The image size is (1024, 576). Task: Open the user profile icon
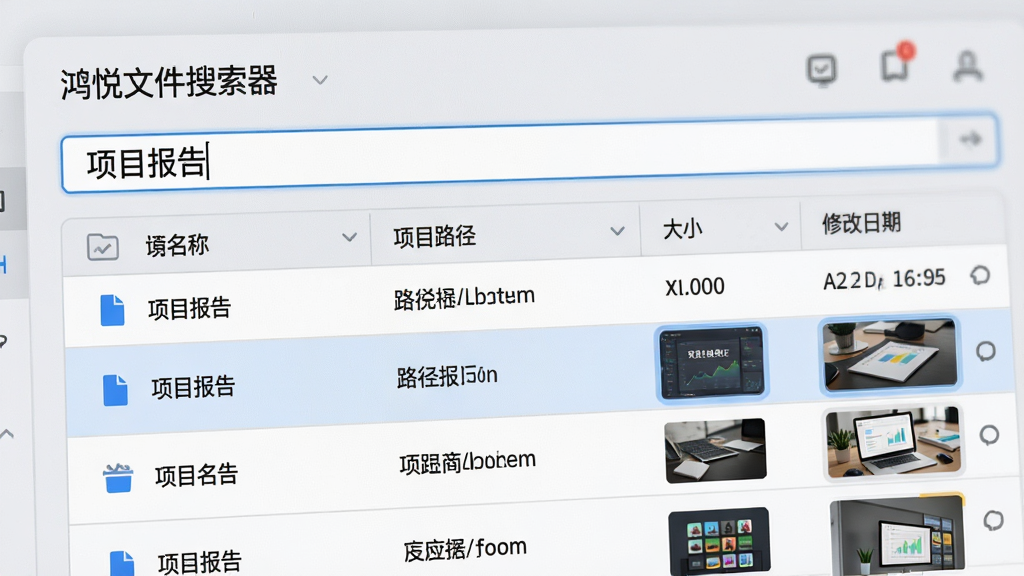point(967,66)
